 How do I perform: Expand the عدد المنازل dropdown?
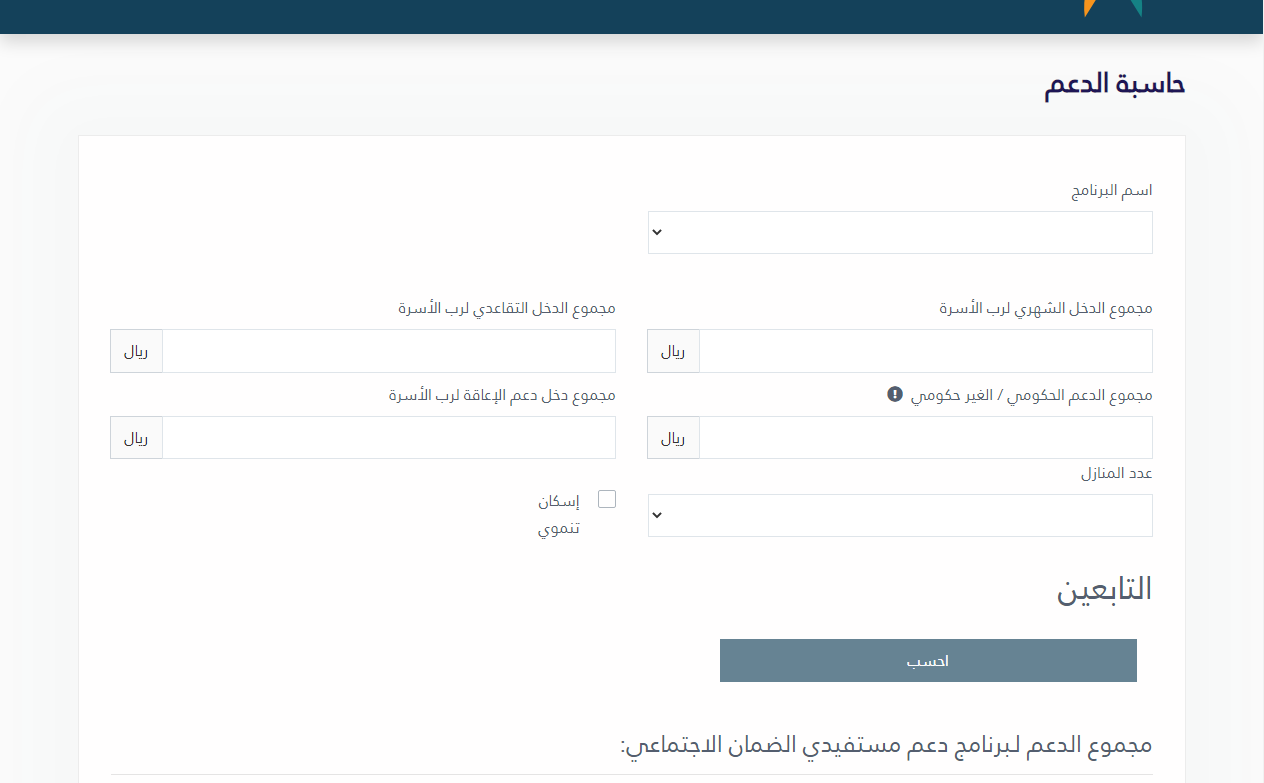900,515
